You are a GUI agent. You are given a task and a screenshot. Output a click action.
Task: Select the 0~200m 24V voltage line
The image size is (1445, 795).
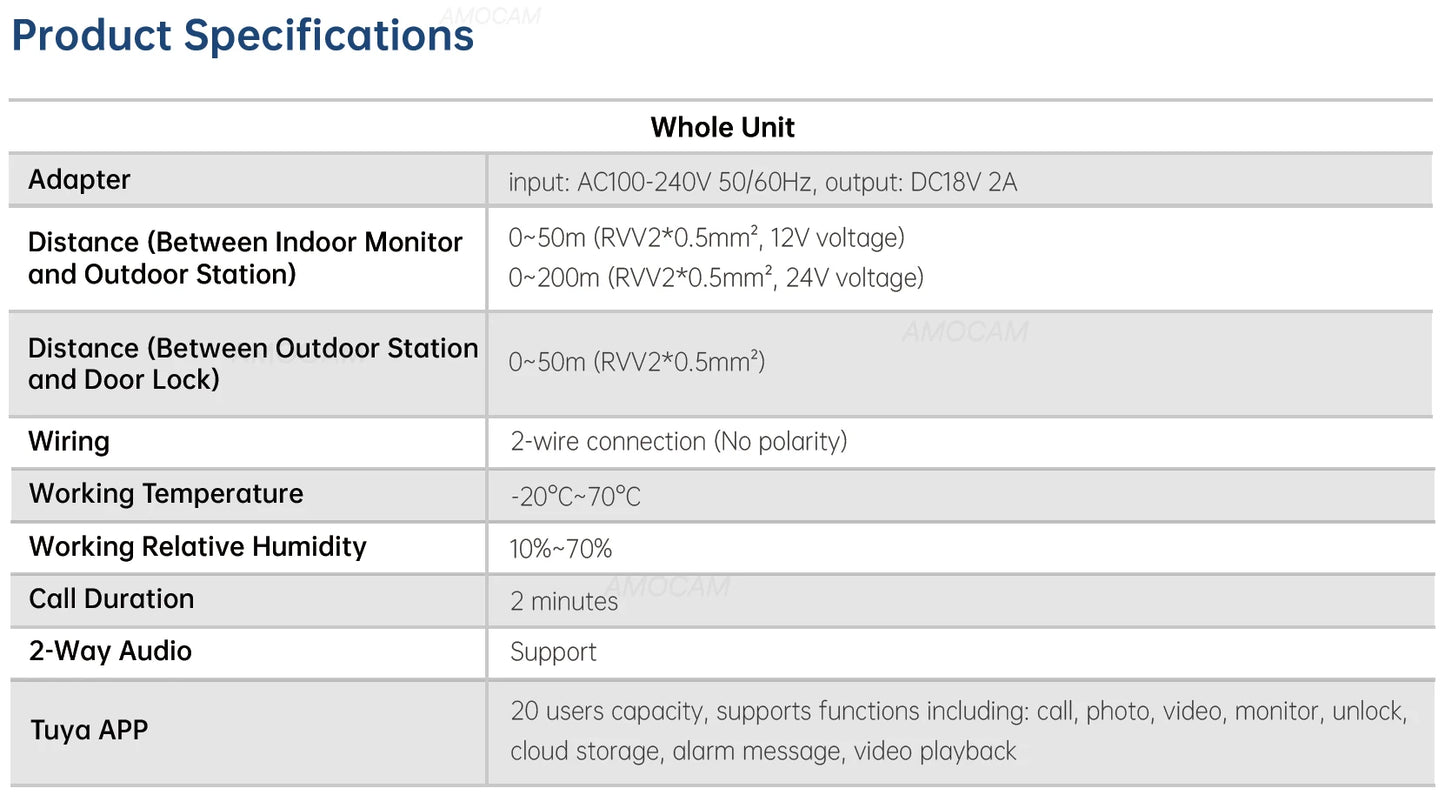(x=715, y=278)
